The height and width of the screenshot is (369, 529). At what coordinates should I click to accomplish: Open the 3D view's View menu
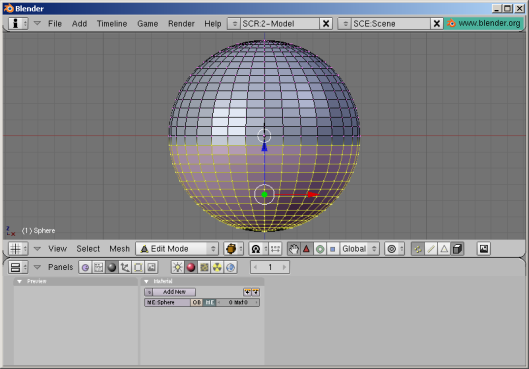57,249
